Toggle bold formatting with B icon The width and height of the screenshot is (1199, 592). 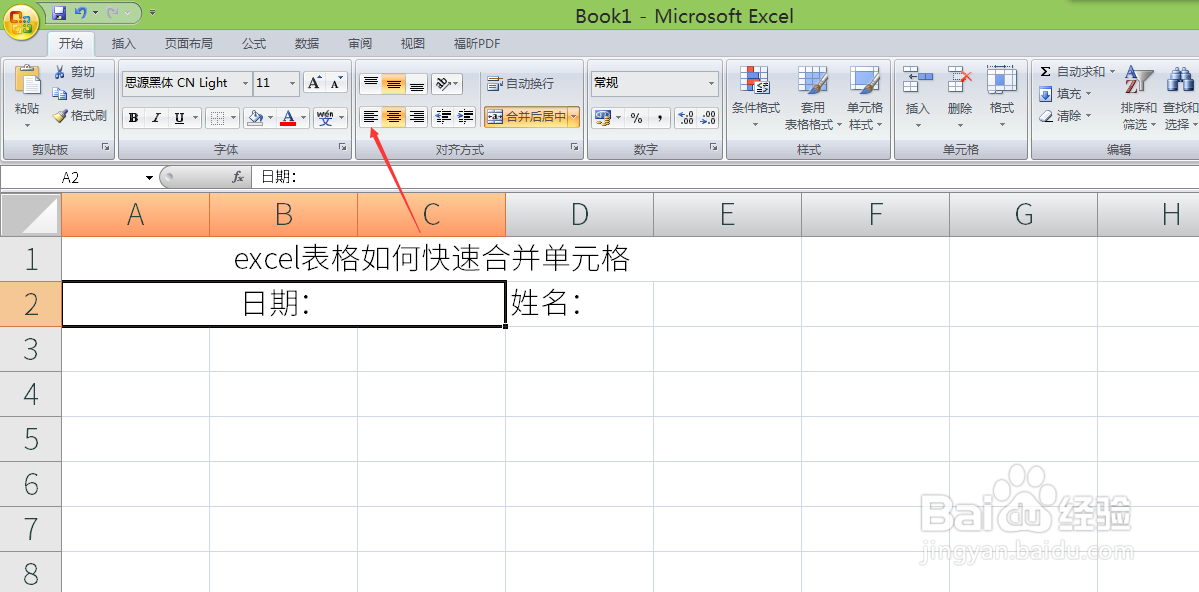(x=133, y=117)
